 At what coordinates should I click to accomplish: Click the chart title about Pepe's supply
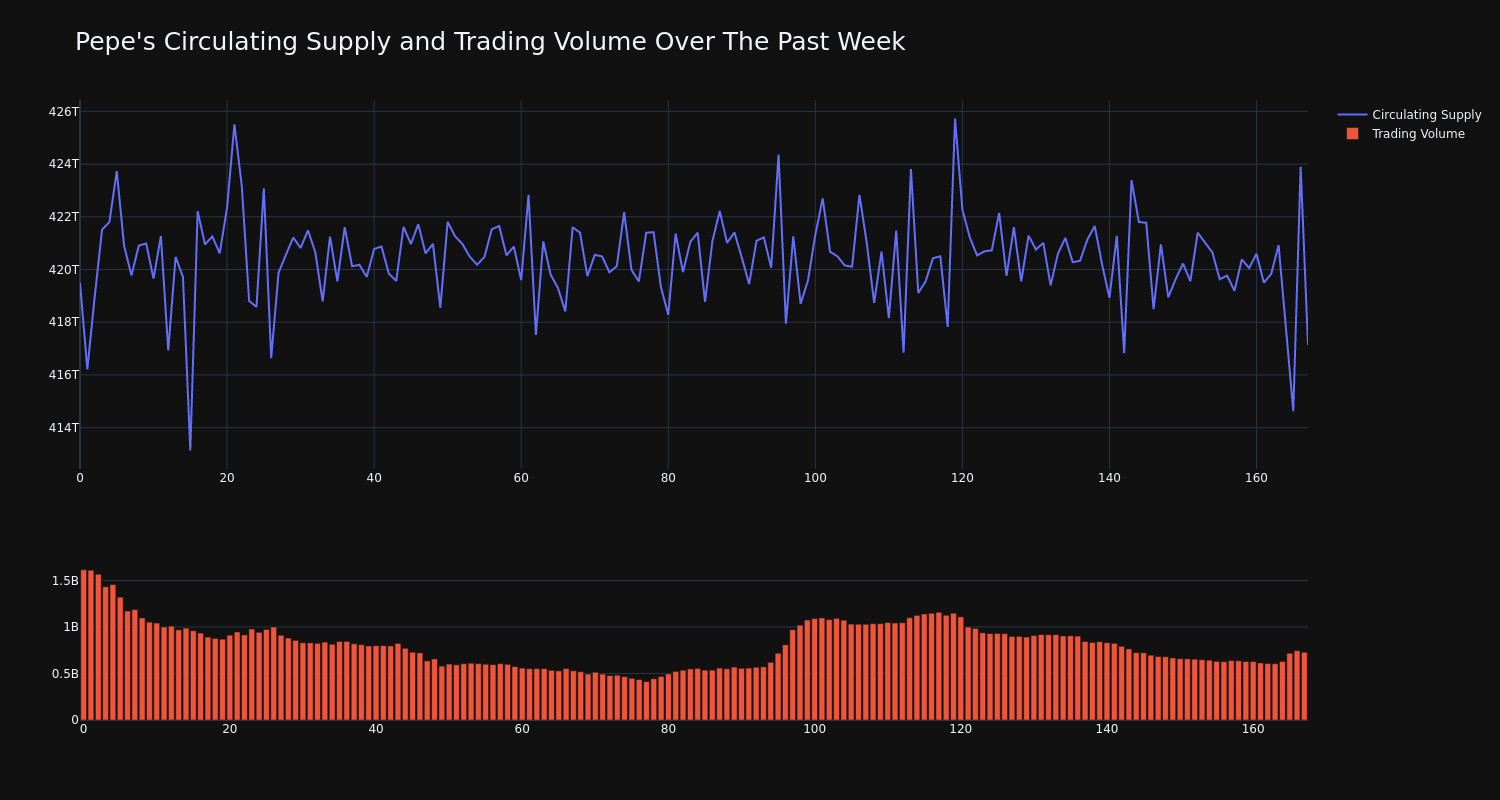click(x=490, y=42)
